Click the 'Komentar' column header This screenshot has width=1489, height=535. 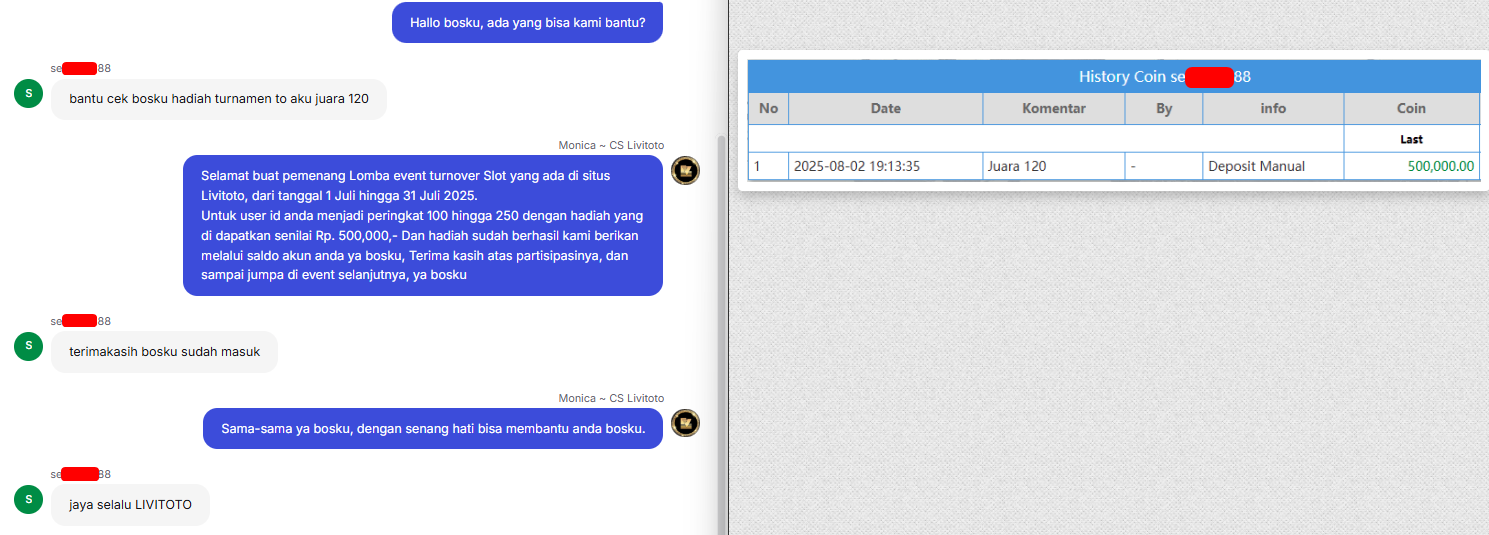pyautogui.click(x=1054, y=109)
